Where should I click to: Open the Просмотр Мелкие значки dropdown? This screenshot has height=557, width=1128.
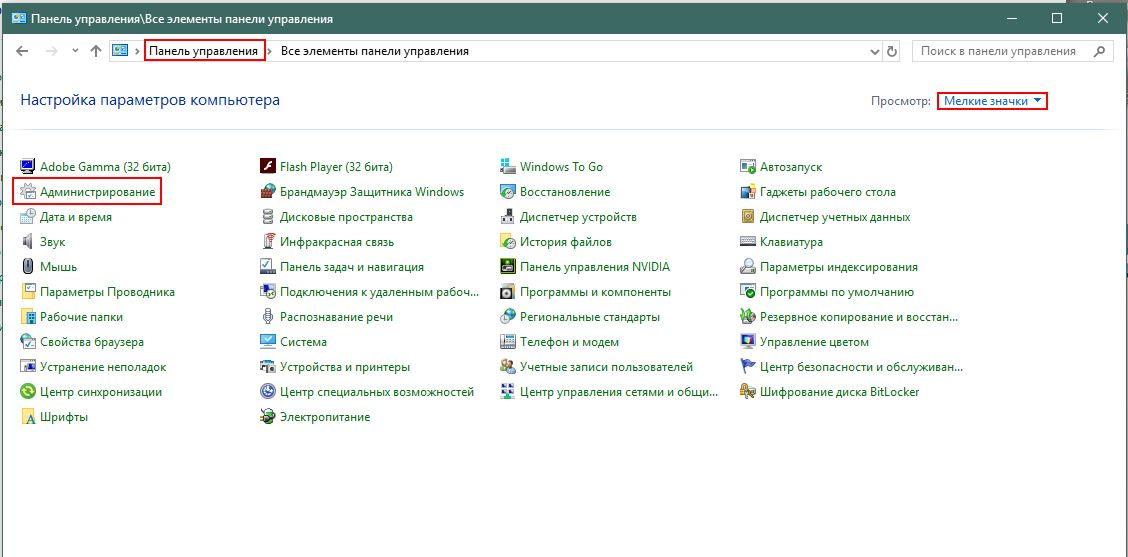pos(992,101)
